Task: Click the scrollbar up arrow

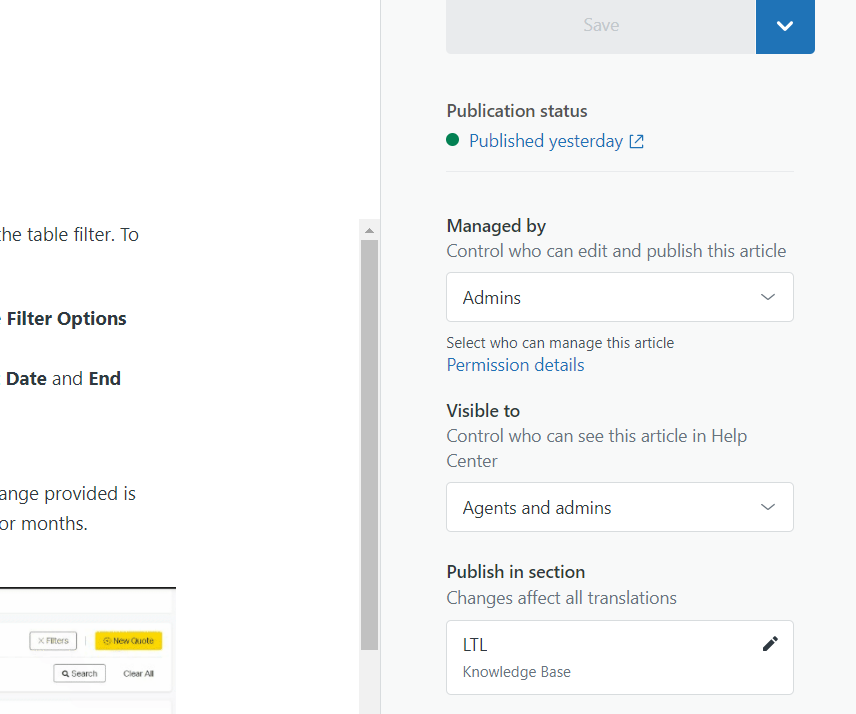Action: 369,230
